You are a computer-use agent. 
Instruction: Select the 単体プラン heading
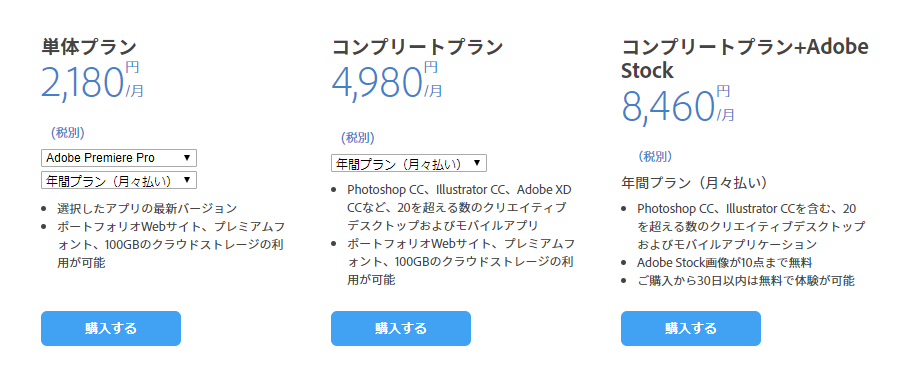[x=89, y=47]
